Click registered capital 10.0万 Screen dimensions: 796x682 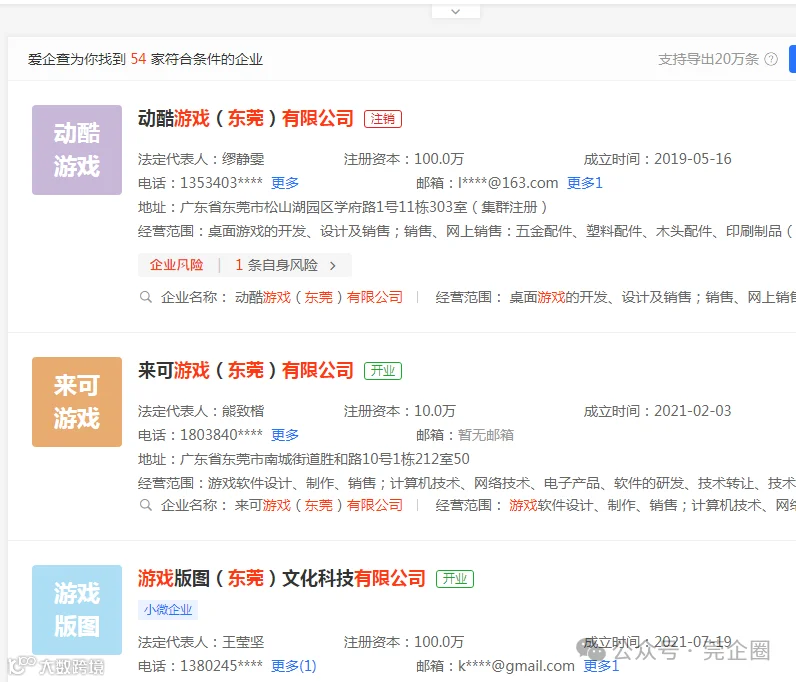[x=435, y=411]
